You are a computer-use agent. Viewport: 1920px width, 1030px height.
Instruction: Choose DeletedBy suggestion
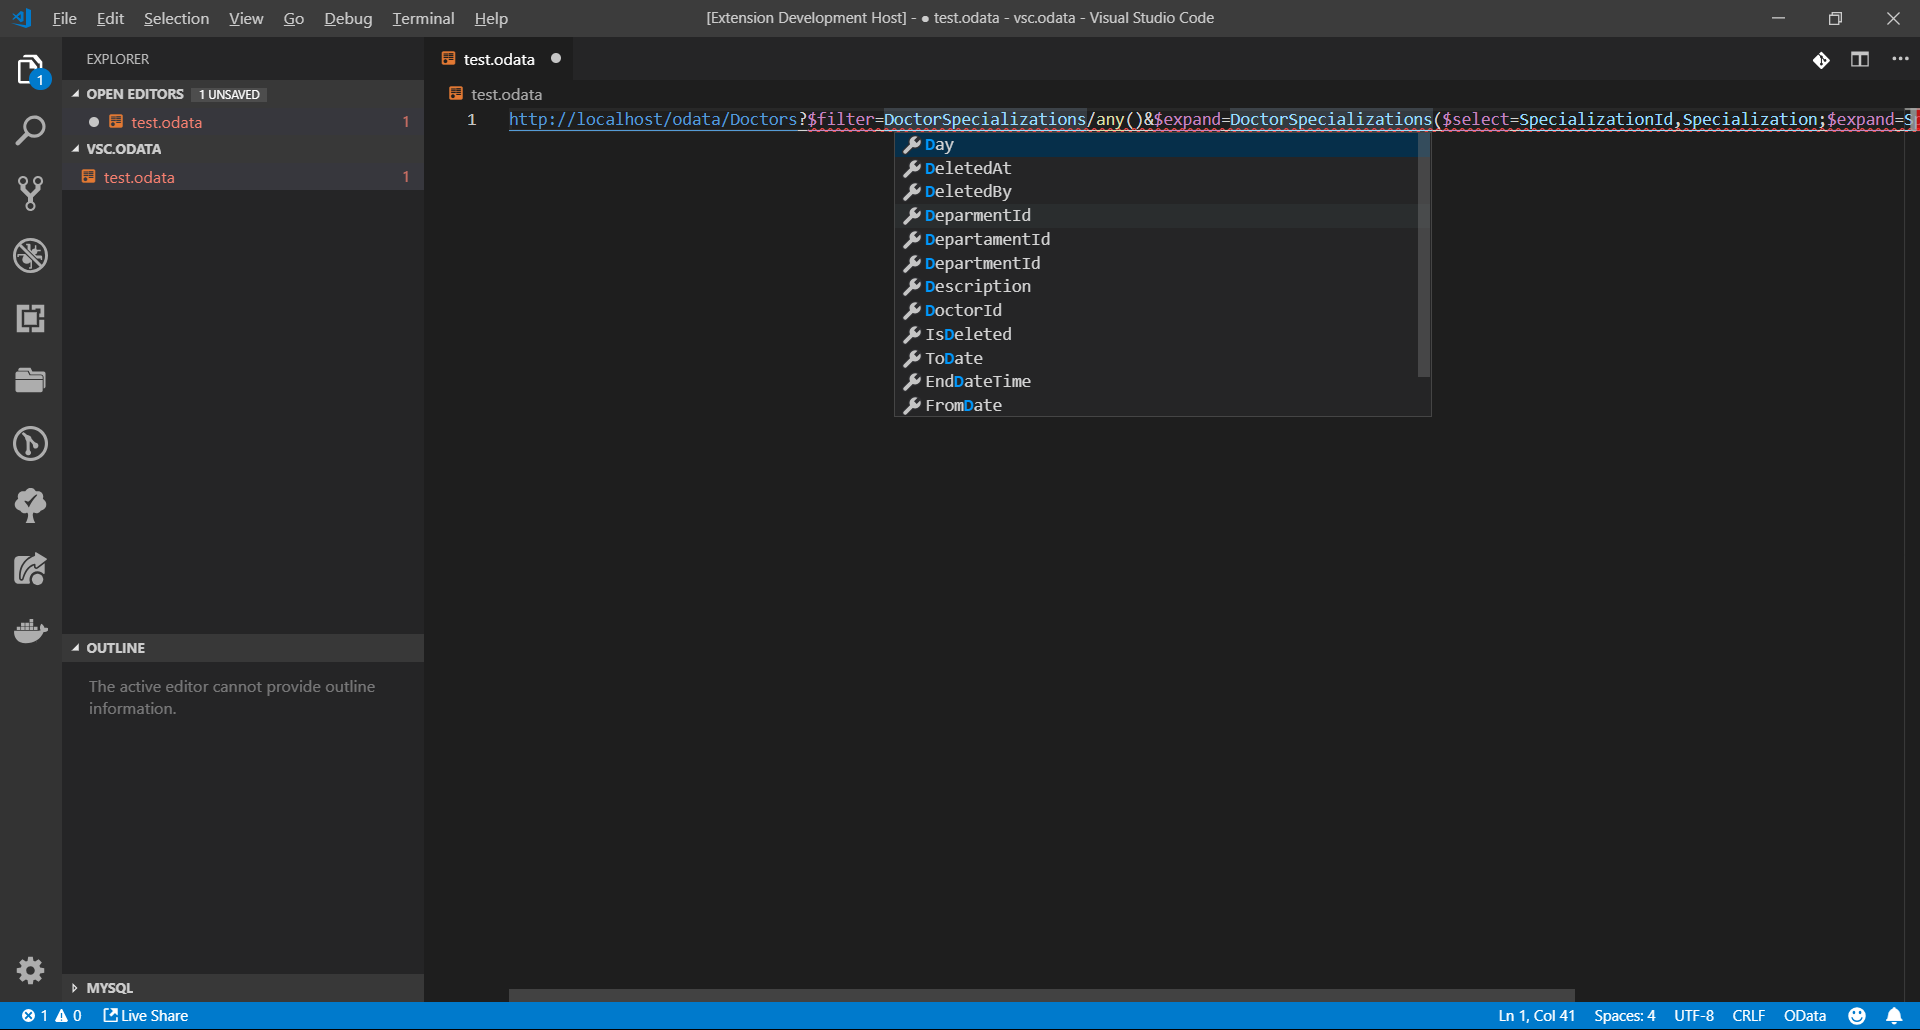1156,191
